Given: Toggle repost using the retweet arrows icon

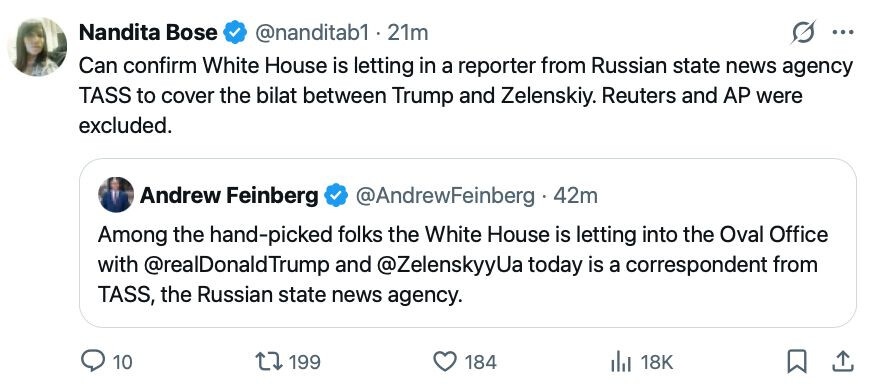Looking at the screenshot, I should [x=270, y=361].
